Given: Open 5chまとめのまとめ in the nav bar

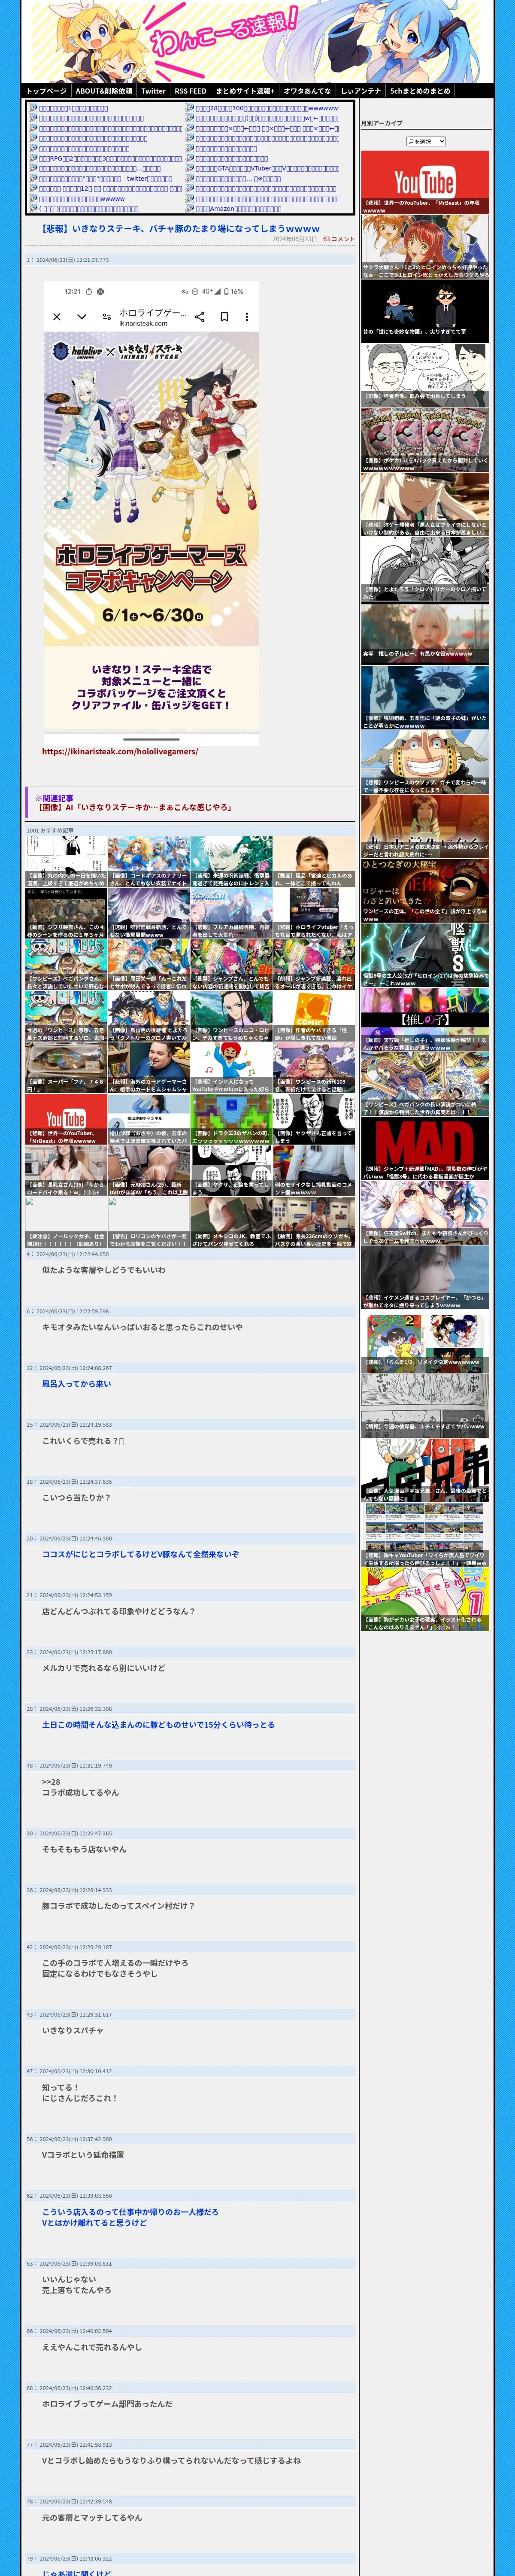Looking at the screenshot, I should click(x=420, y=91).
